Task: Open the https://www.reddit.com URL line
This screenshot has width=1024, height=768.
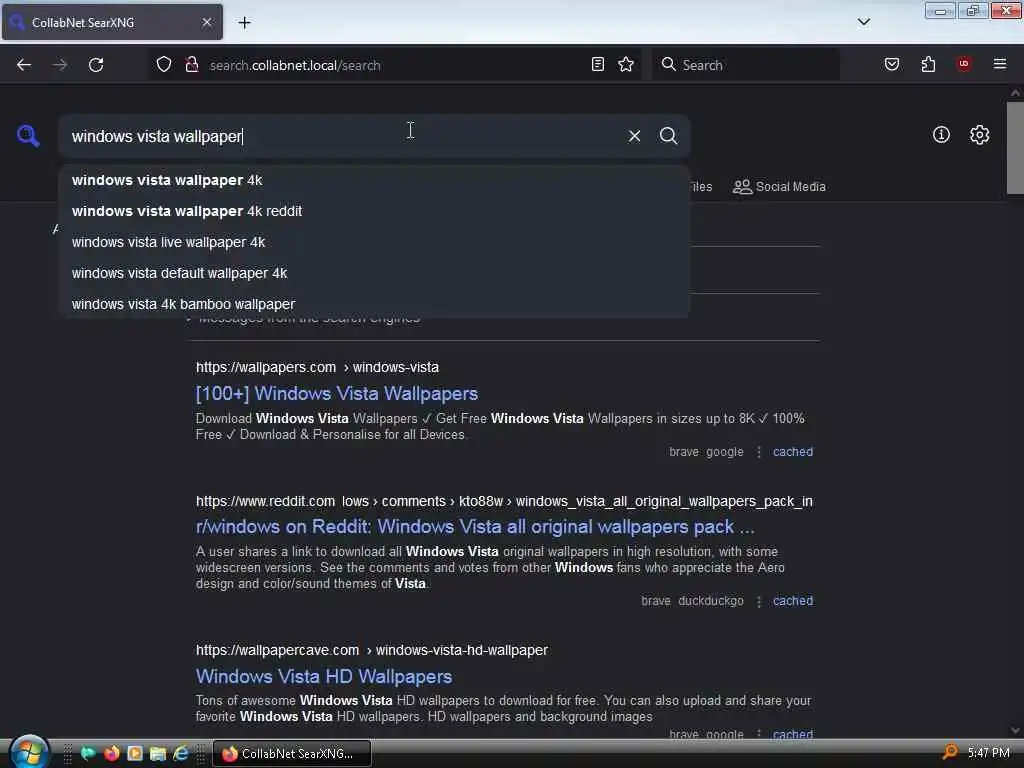Action: 504,501
